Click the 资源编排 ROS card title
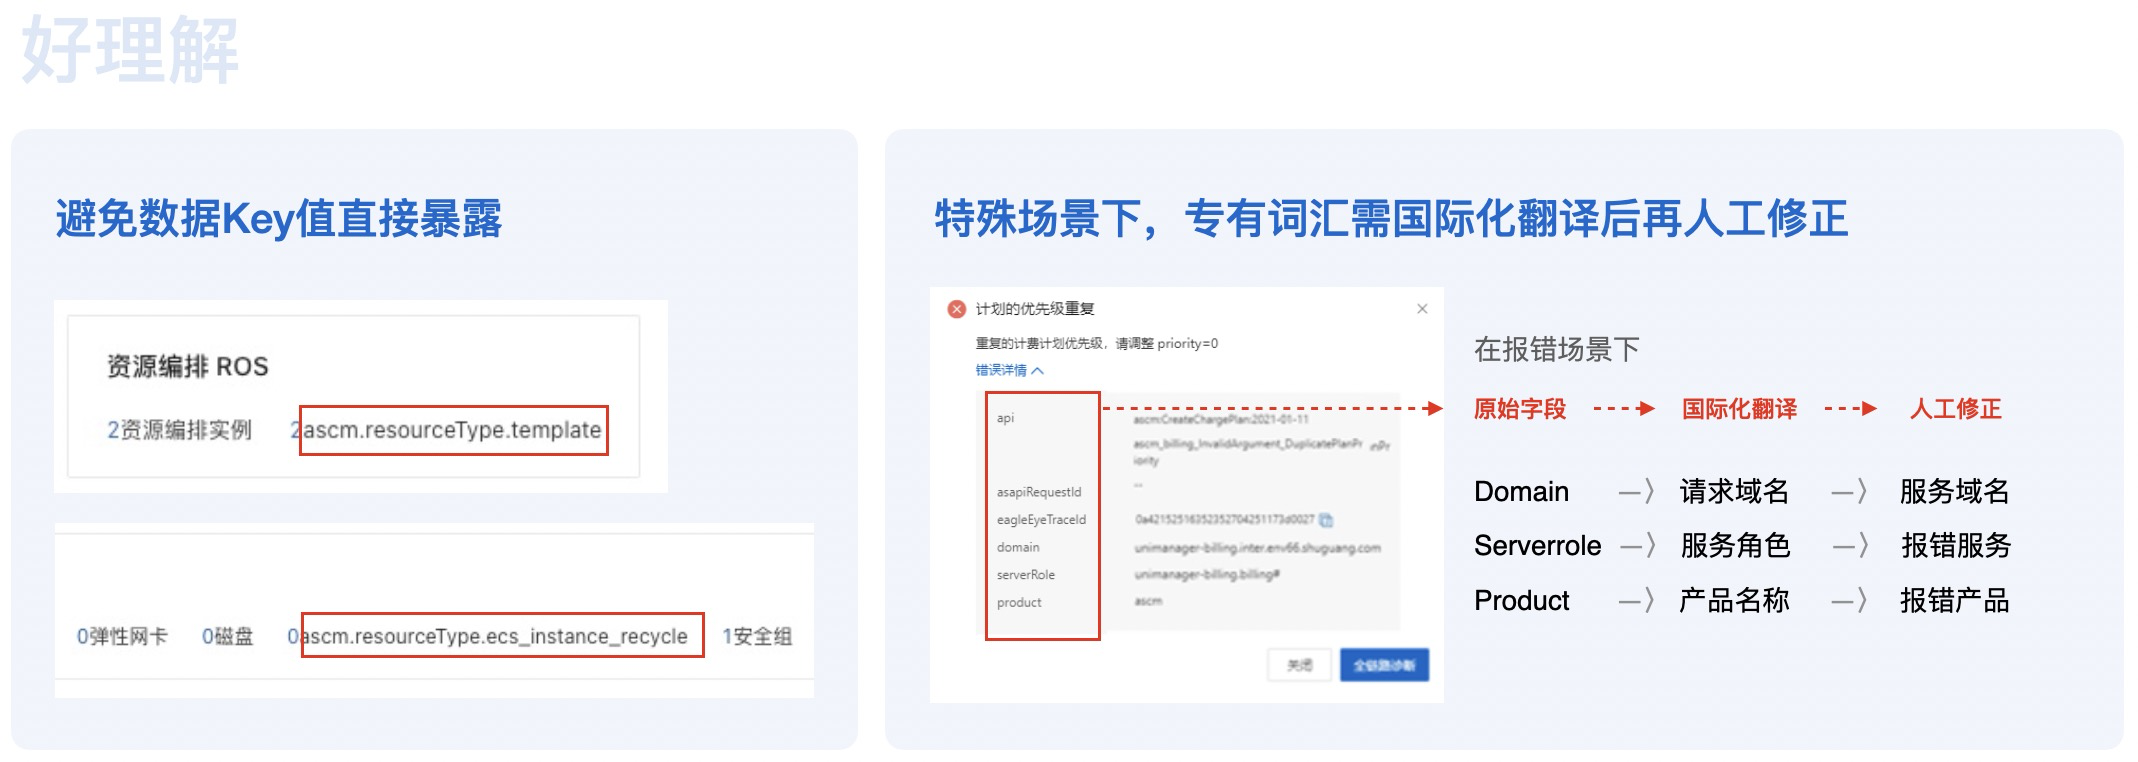The height and width of the screenshot is (762, 2138). tap(187, 367)
